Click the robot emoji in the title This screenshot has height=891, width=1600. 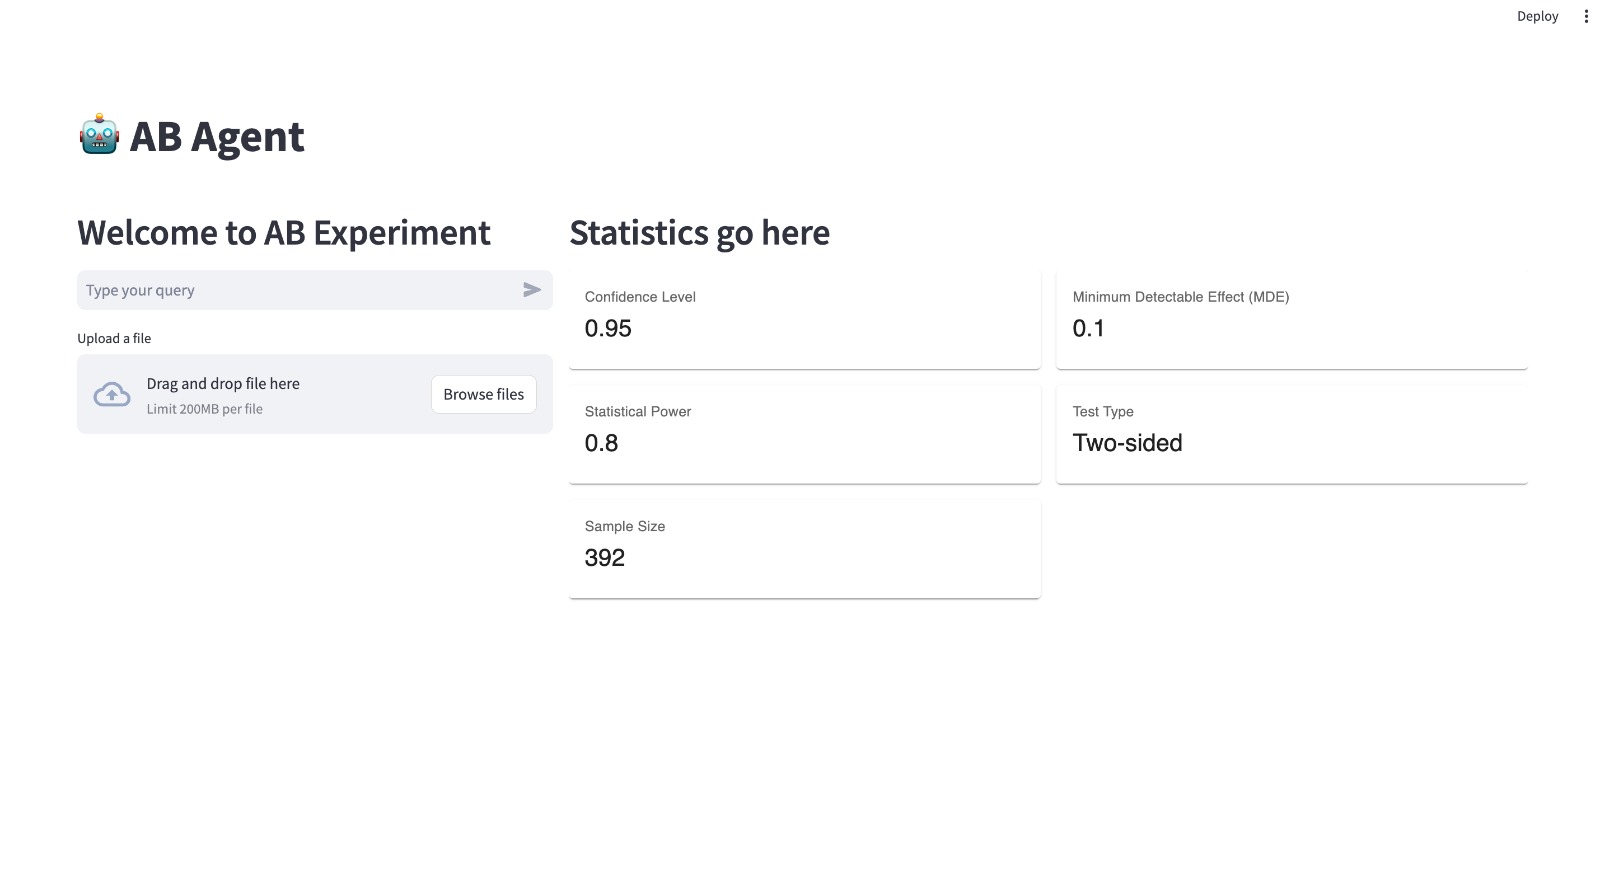pos(99,135)
